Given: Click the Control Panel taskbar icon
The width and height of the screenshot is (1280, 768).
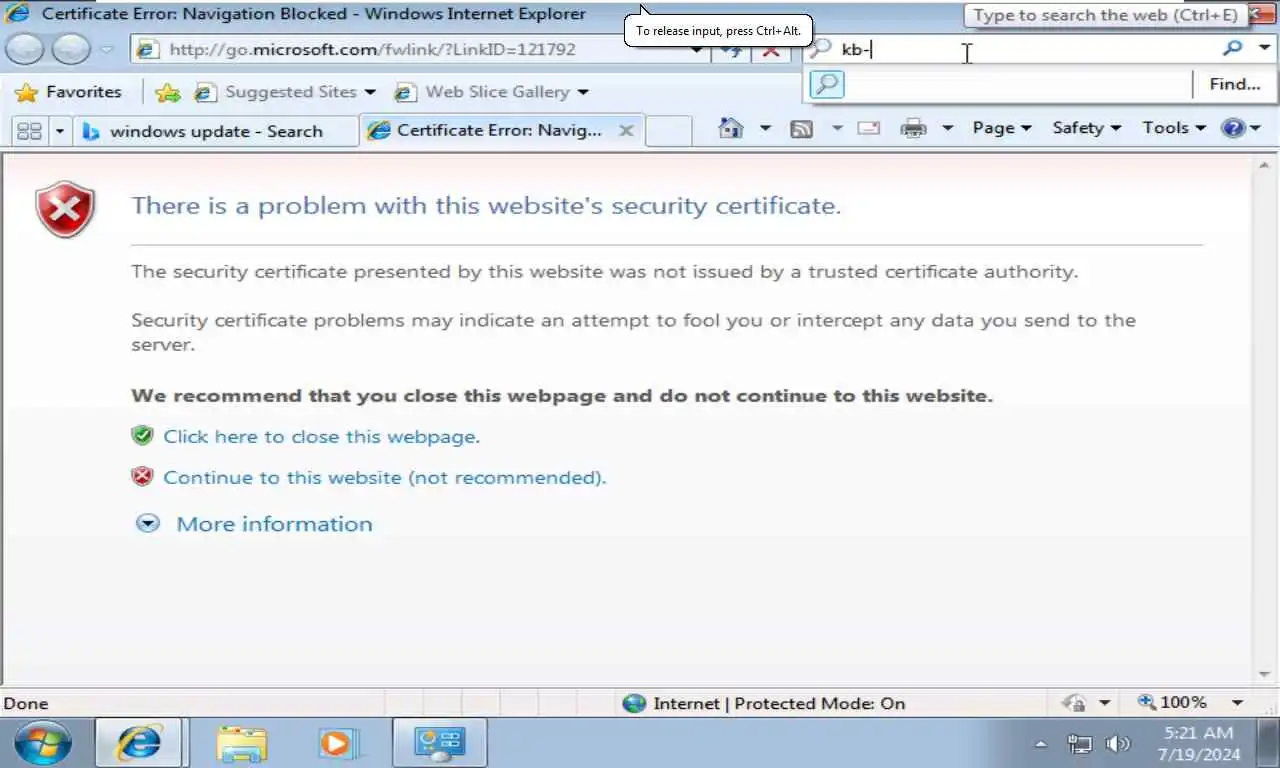Looking at the screenshot, I should coord(439,743).
